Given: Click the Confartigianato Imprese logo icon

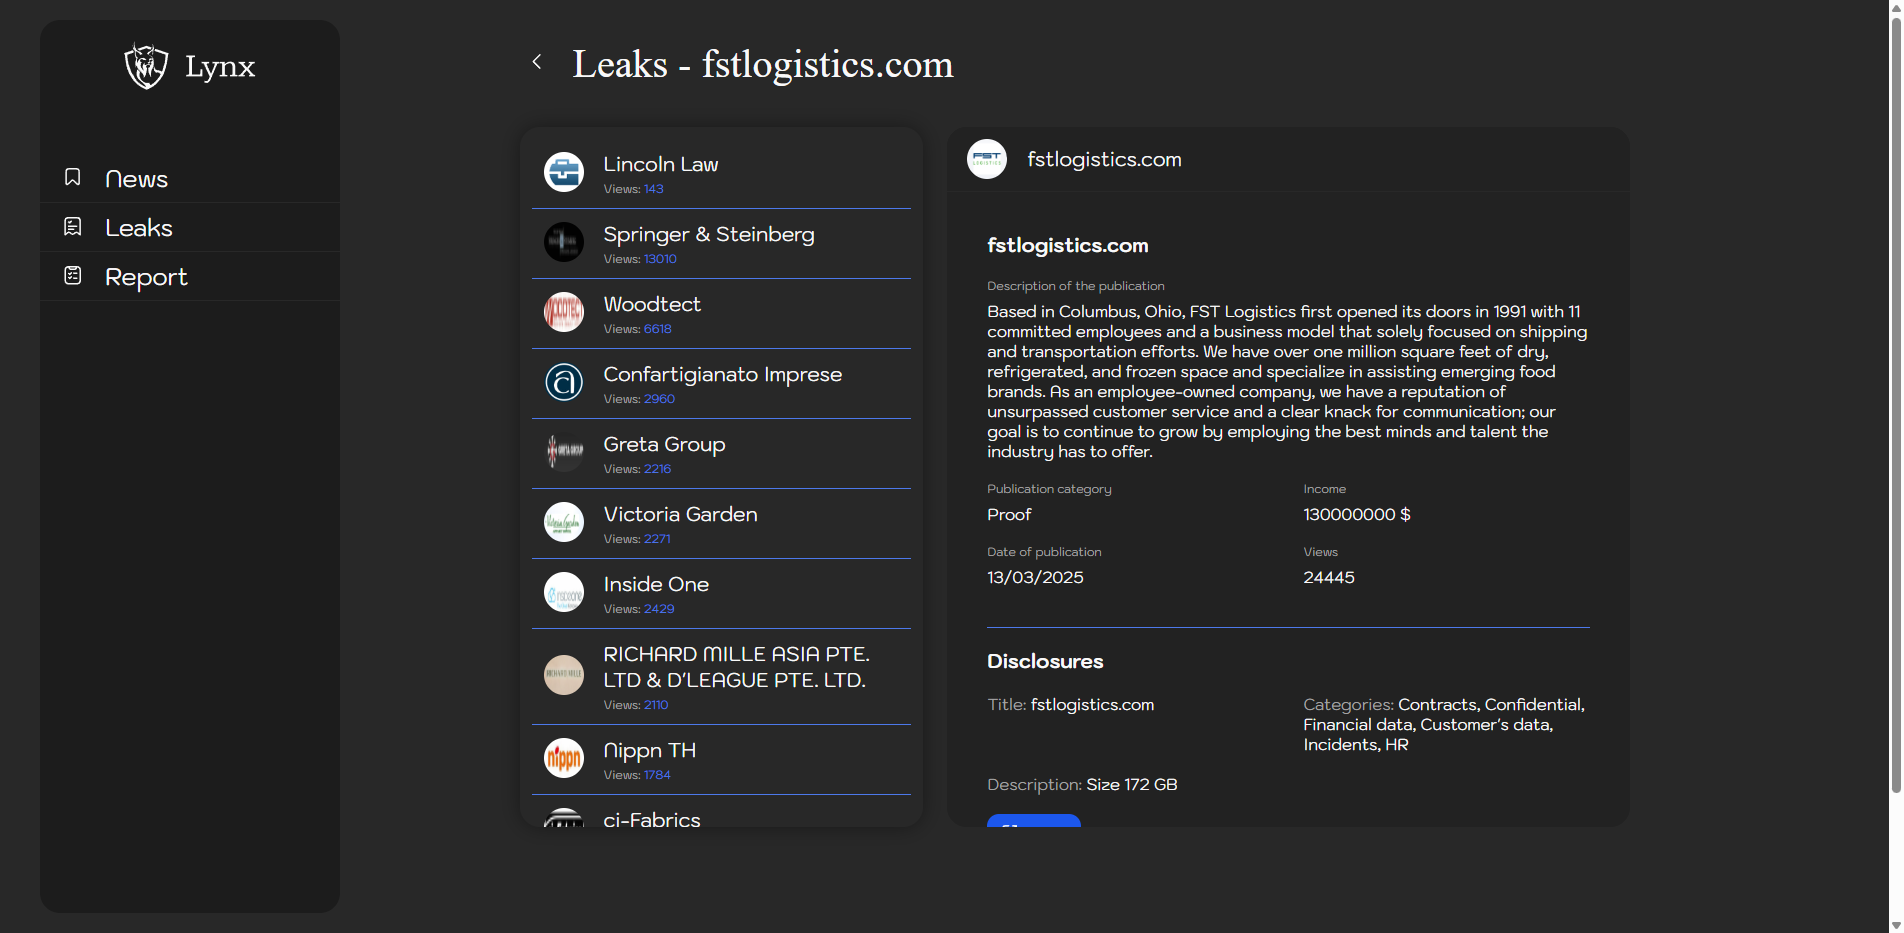Looking at the screenshot, I should (564, 382).
